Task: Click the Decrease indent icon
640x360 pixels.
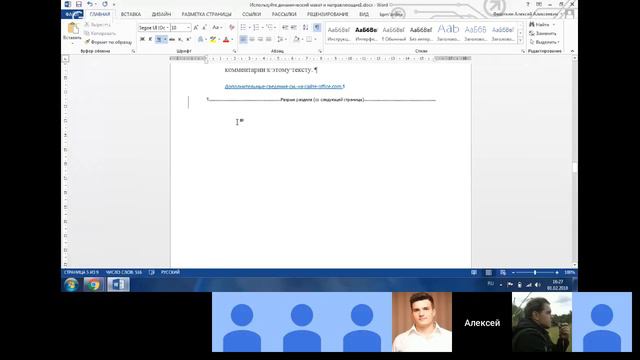Action: point(285,27)
